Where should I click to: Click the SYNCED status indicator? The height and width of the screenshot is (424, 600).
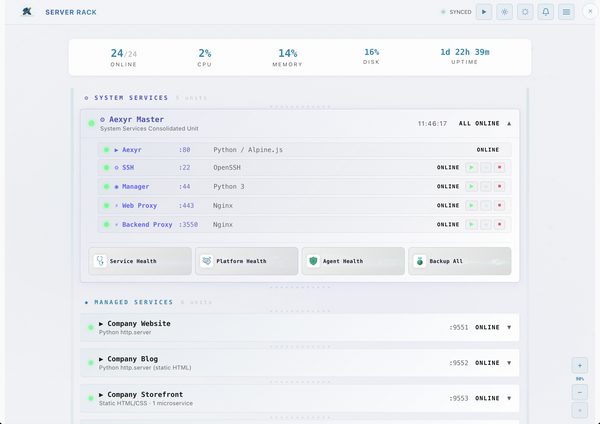pos(456,12)
